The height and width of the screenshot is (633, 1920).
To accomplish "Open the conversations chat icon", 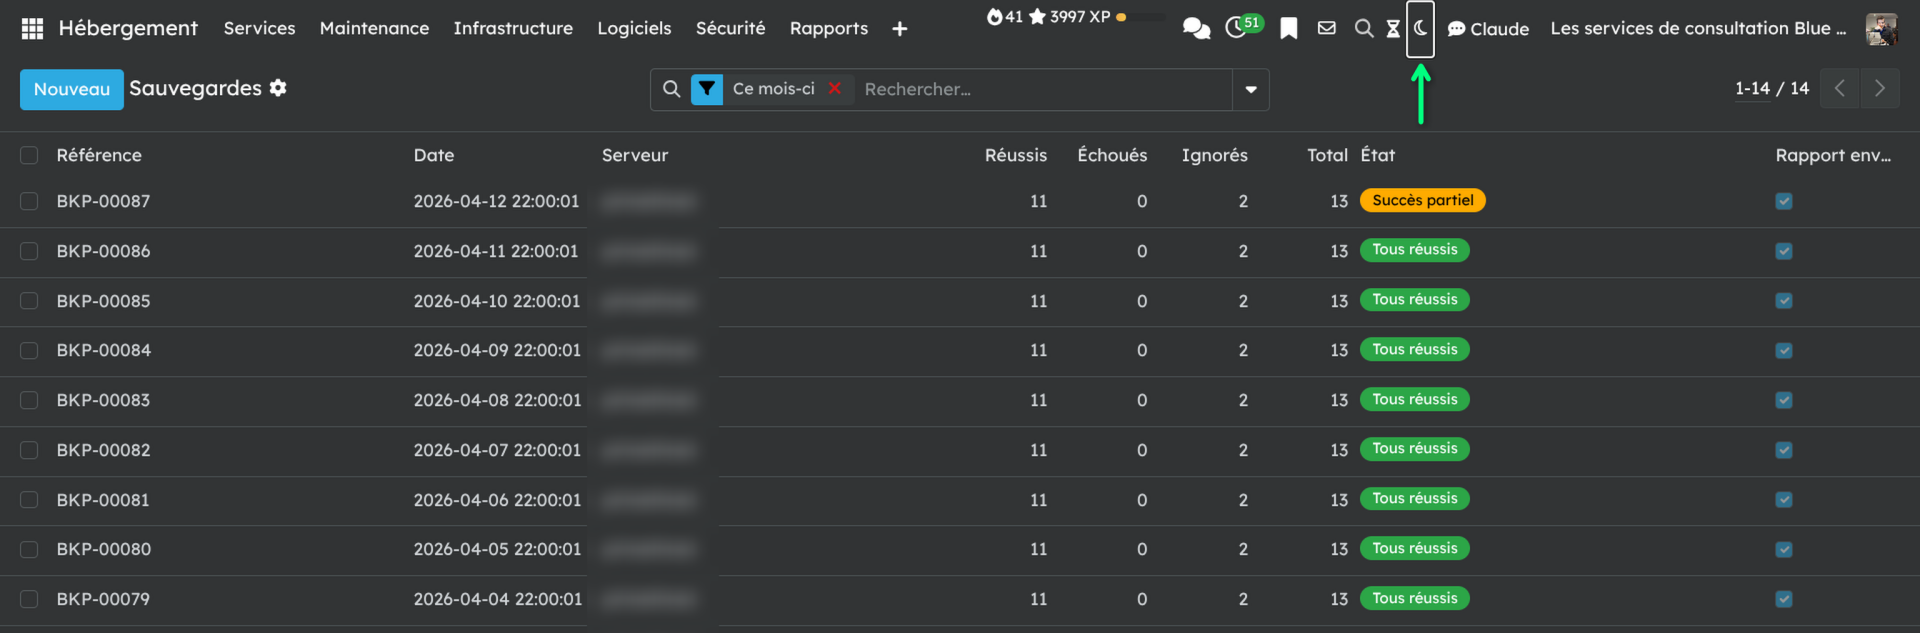I will (x=1196, y=29).
